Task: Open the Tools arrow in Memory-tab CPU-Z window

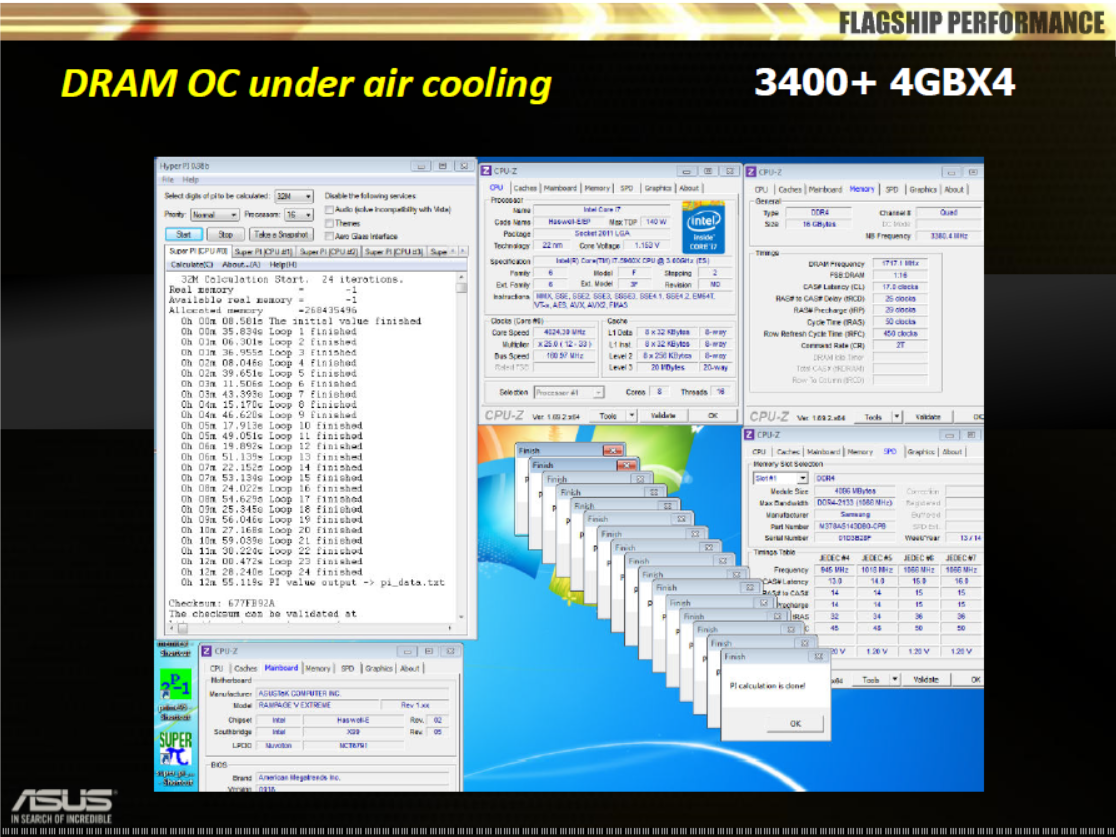Action: [897, 416]
